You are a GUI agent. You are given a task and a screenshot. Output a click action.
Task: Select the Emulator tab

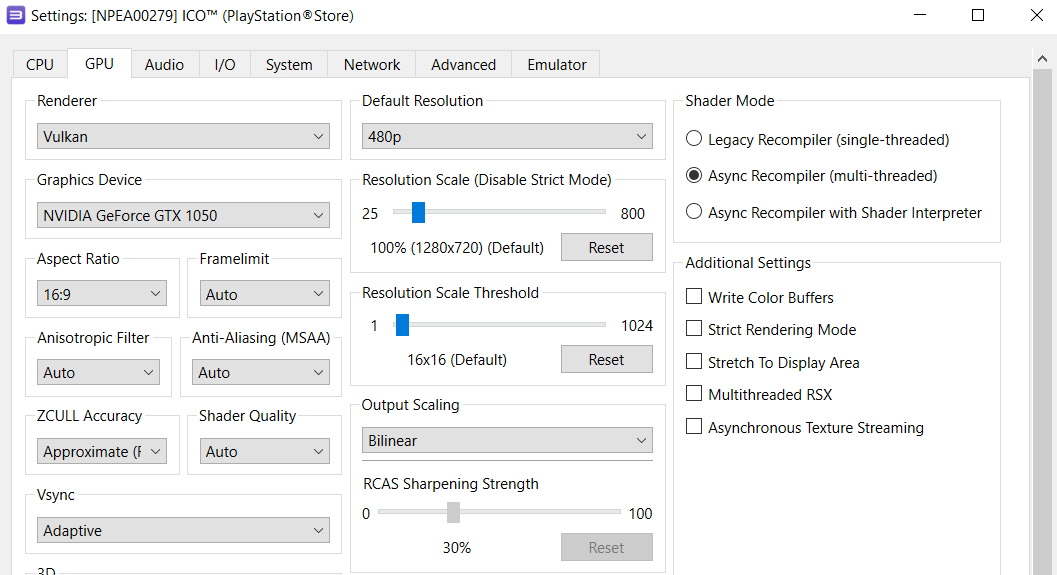(557, 64)
